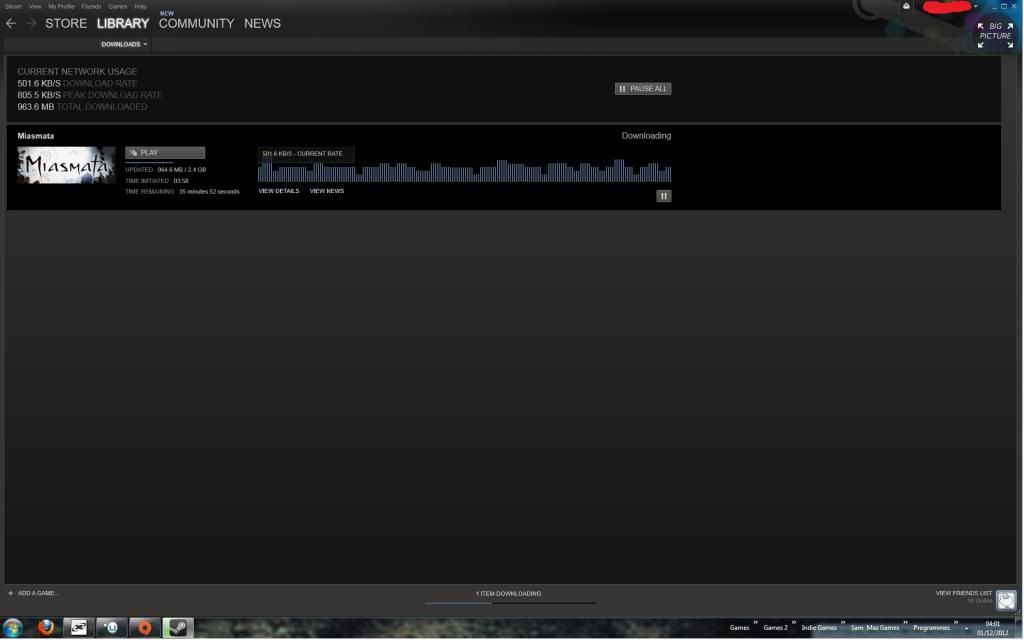This screenshot has width=1024, height=640.
Task: Open Firefox from the taskbar
Action: coord(46,628)
